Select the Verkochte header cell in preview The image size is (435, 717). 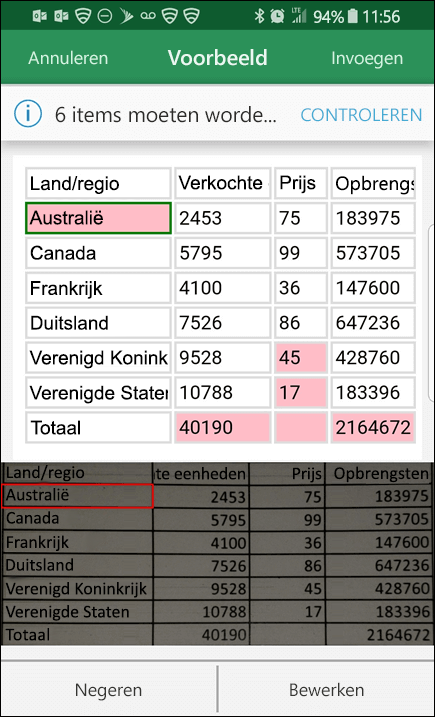pyautogui.click(x=223, y=183)
